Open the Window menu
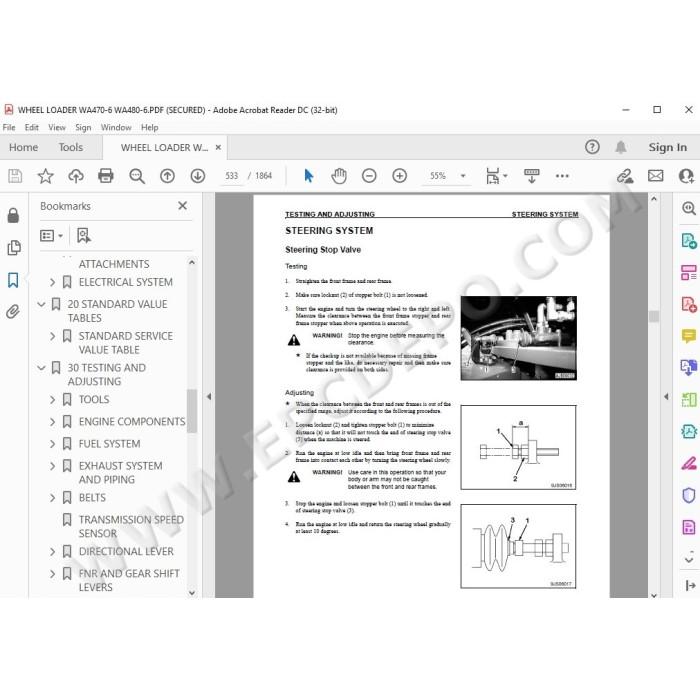This screenshot has width=700, height=700. point(116,128)
